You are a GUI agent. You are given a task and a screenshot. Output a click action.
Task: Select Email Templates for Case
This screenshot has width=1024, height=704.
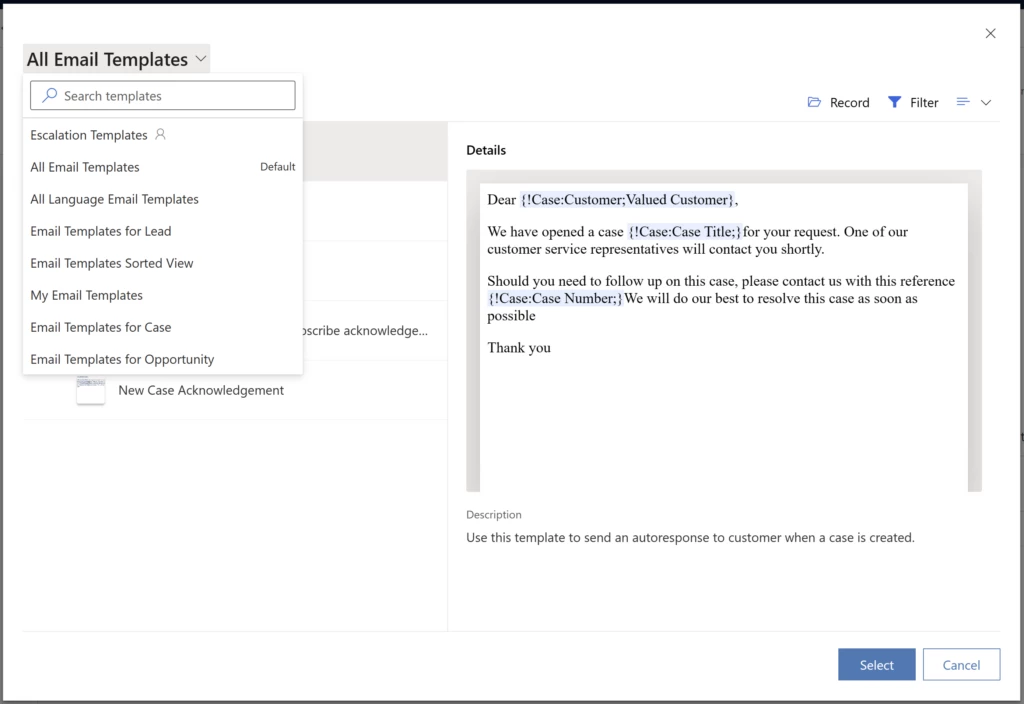(100, 326)
